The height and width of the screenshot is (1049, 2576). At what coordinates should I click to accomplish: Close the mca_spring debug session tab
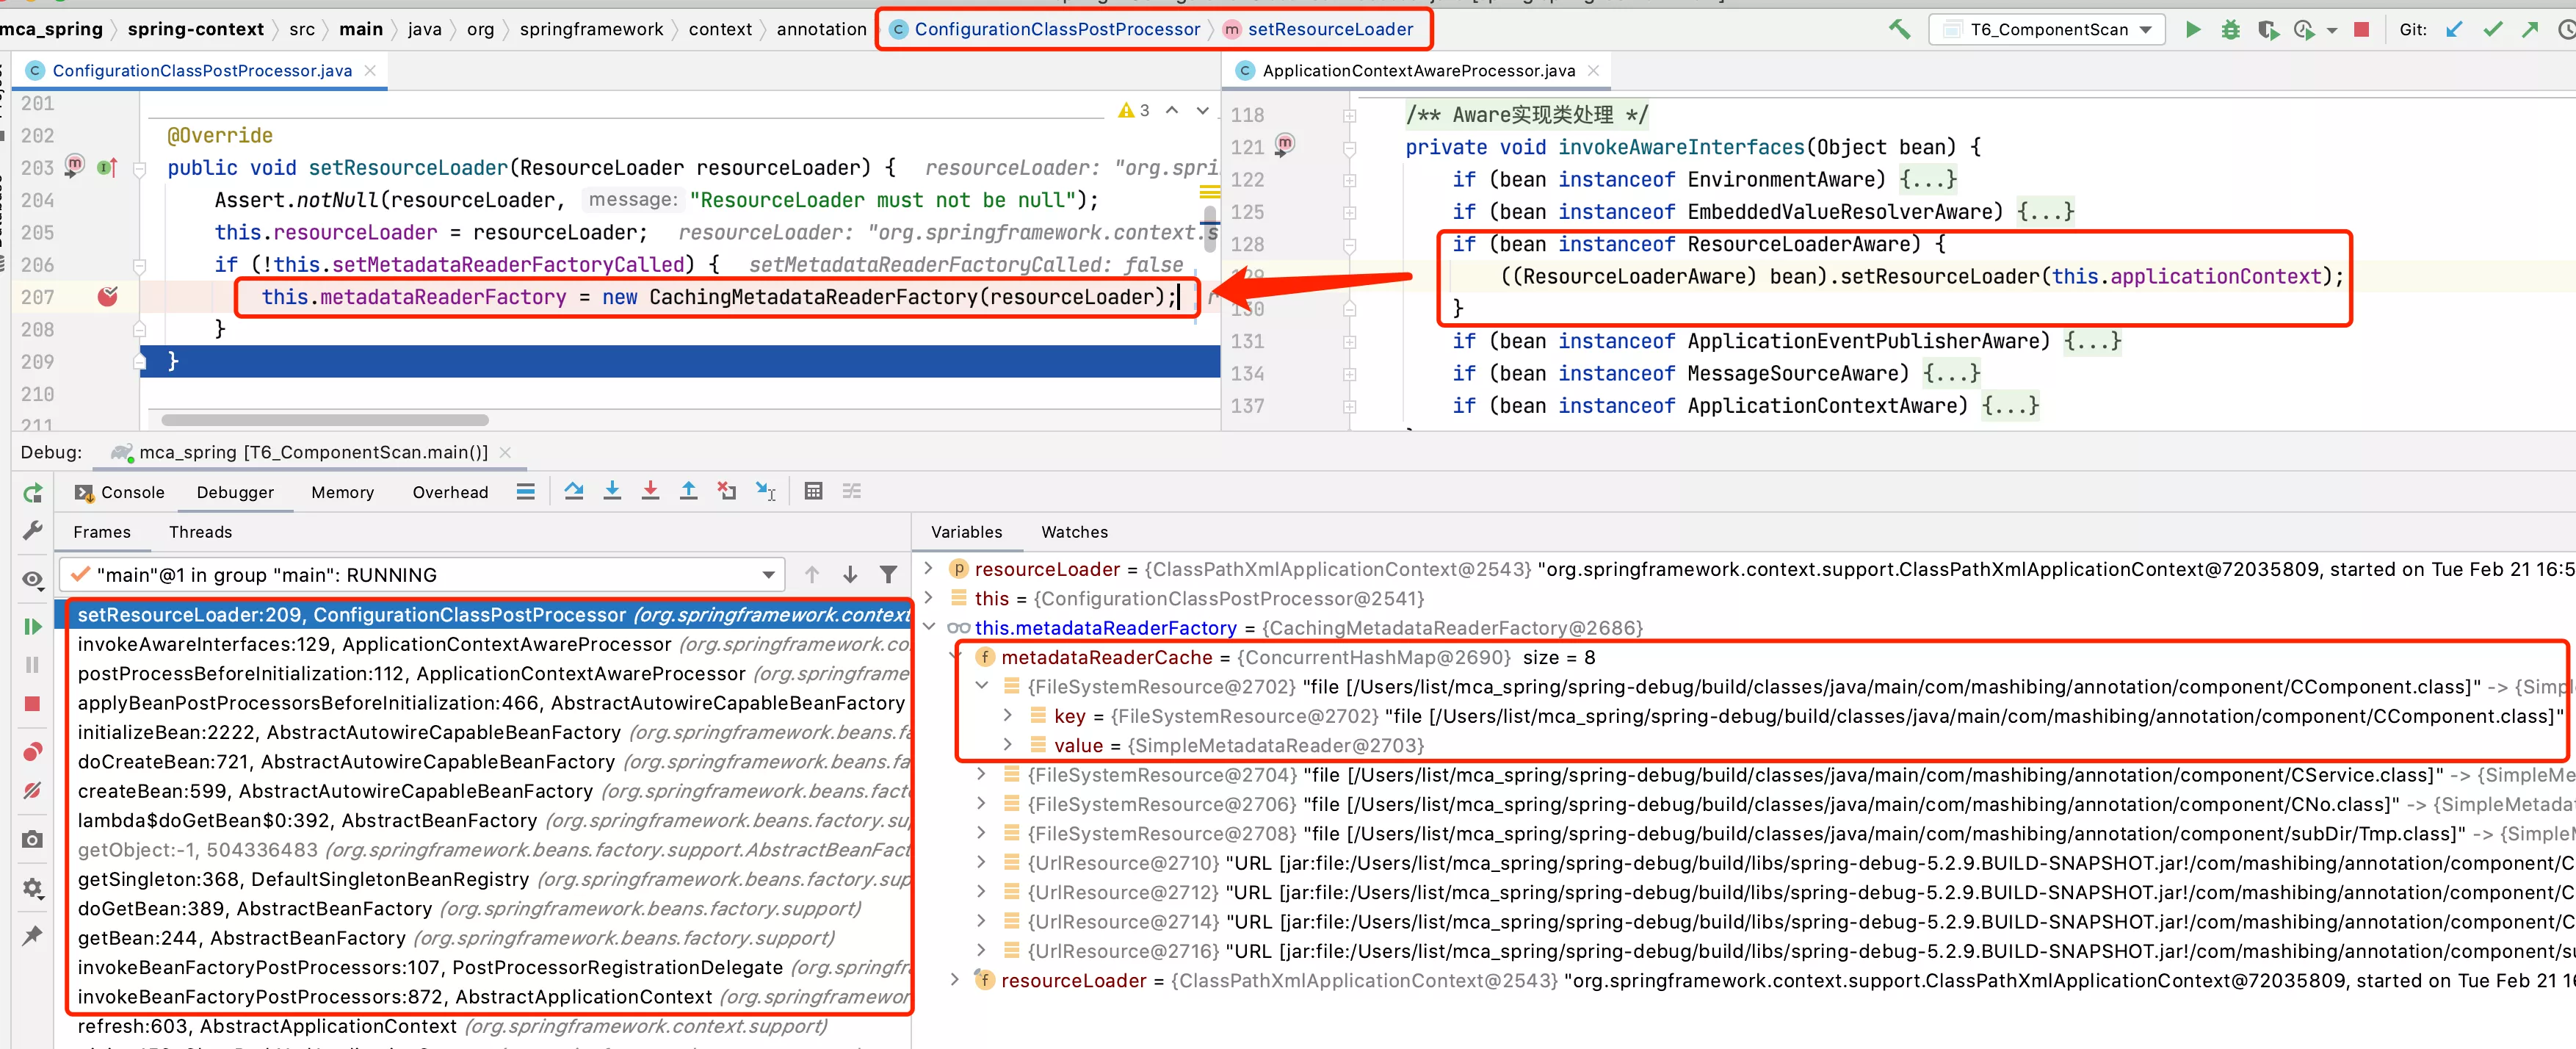pyautogui.click(x=505, y=452)
